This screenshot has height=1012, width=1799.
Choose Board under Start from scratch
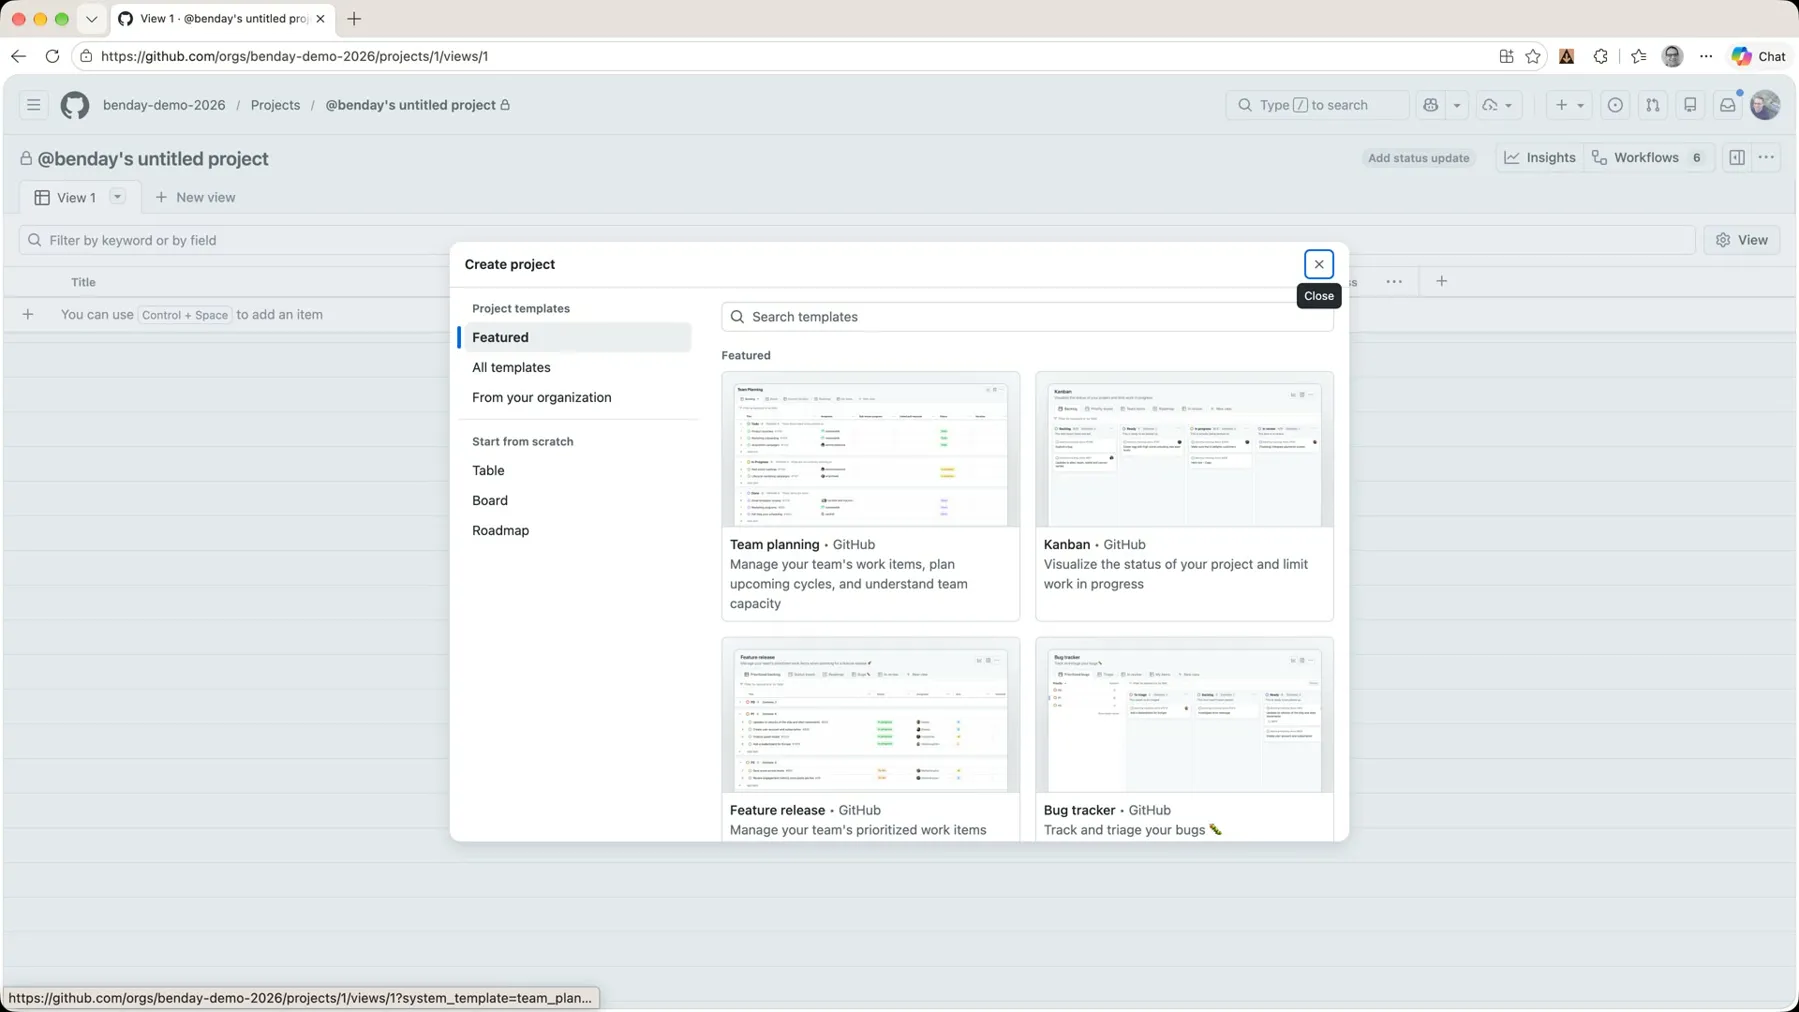577,501
